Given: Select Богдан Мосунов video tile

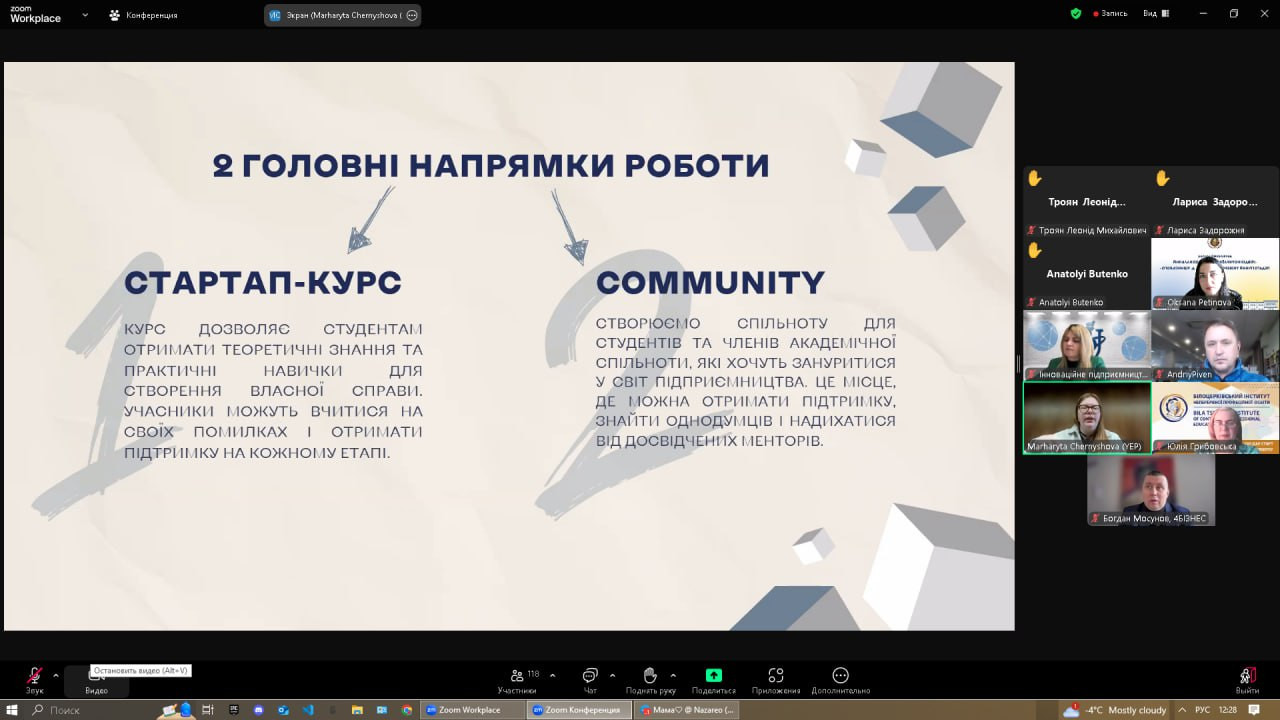Looking at the screenshot, I should (1151, 490).
